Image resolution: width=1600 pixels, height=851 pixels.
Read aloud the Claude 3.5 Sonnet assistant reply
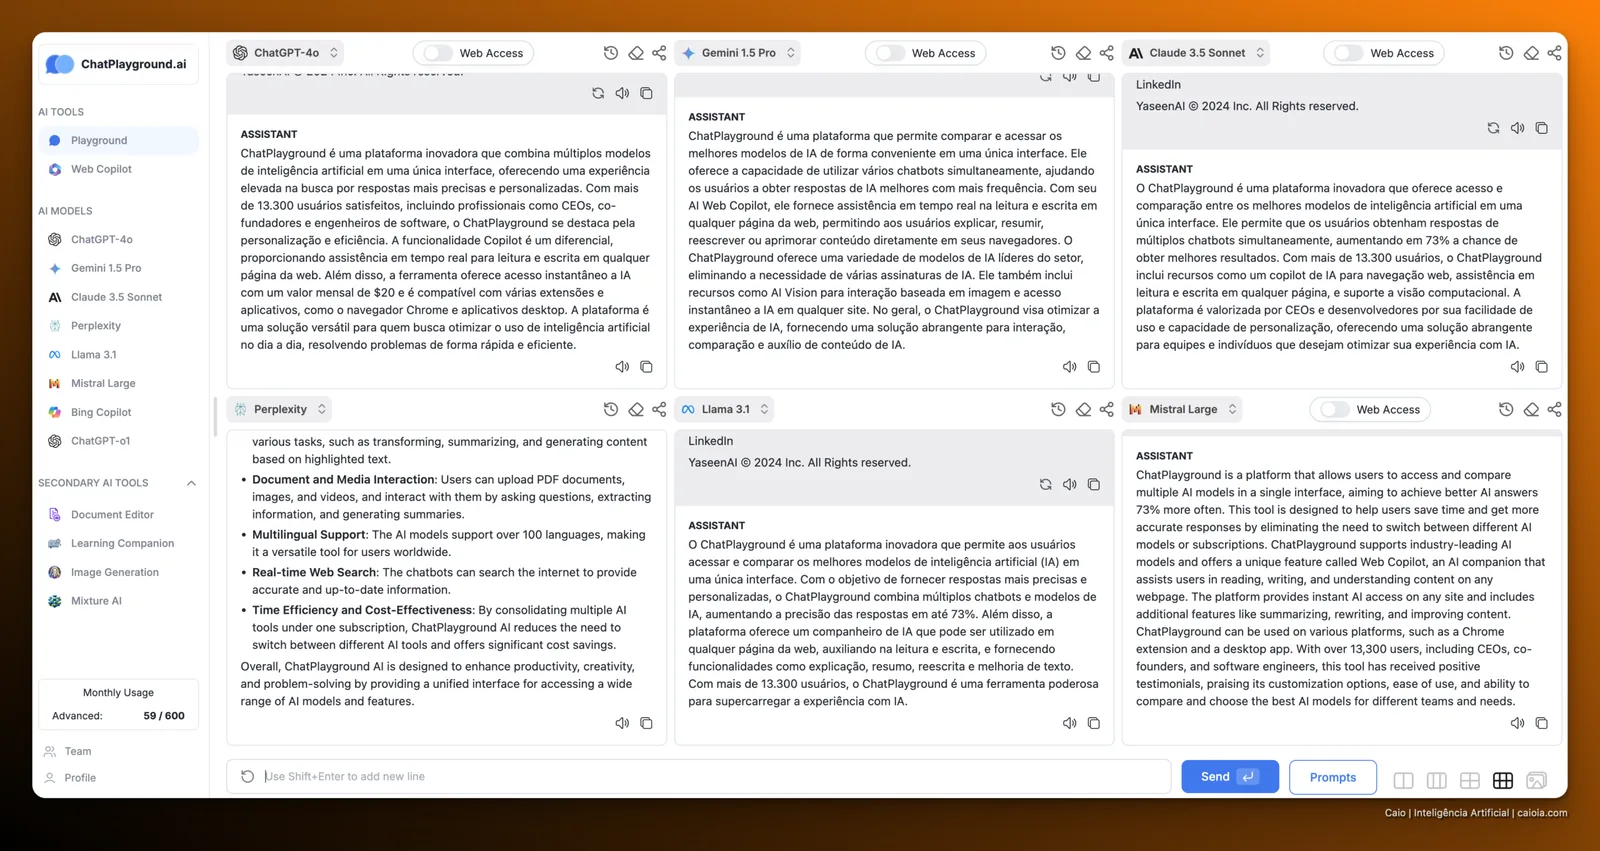pyautogui.click(x=1517, y=367)
